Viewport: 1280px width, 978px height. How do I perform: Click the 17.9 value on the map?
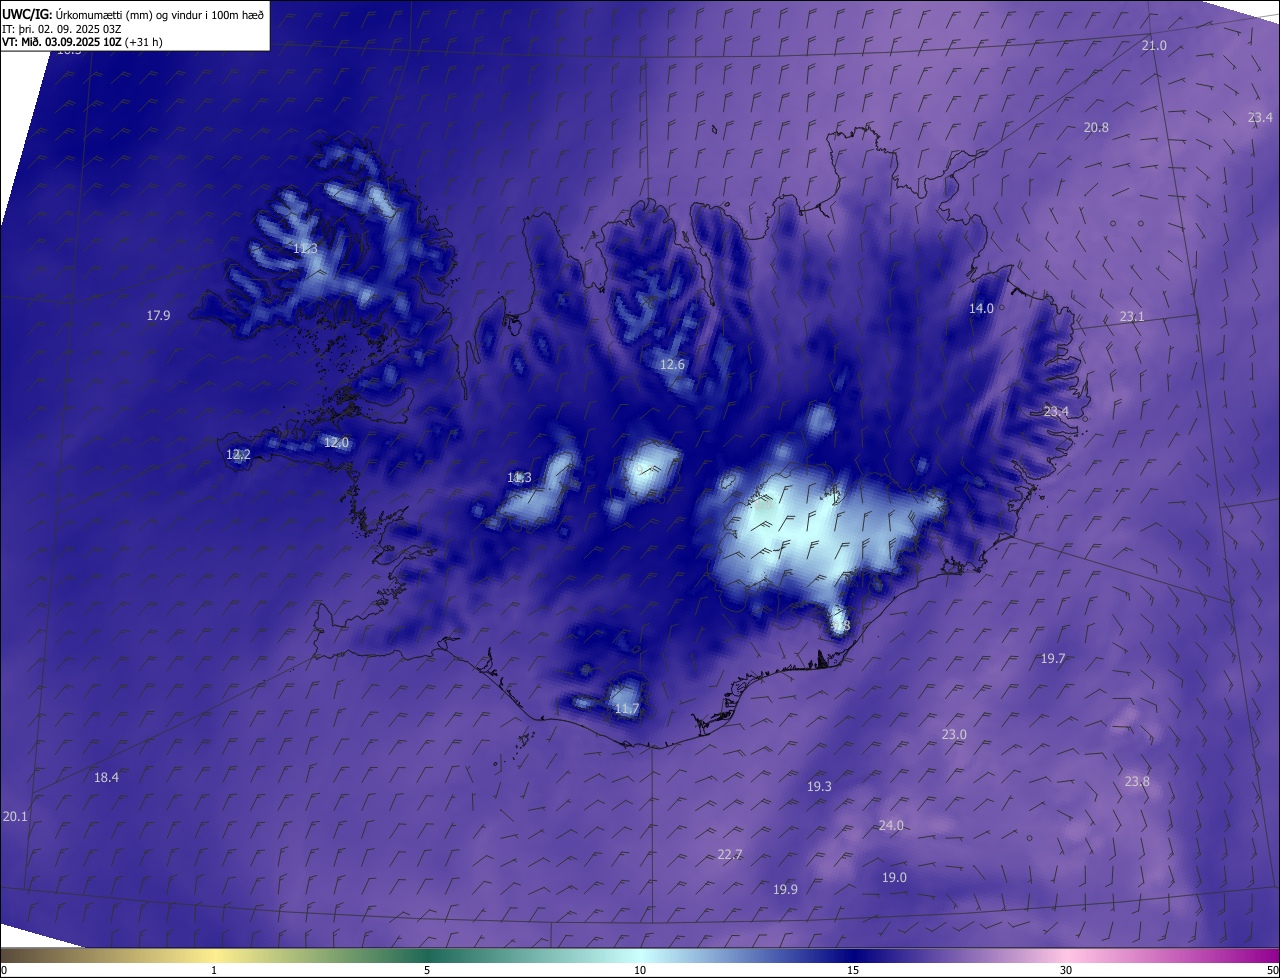(158, 315)
